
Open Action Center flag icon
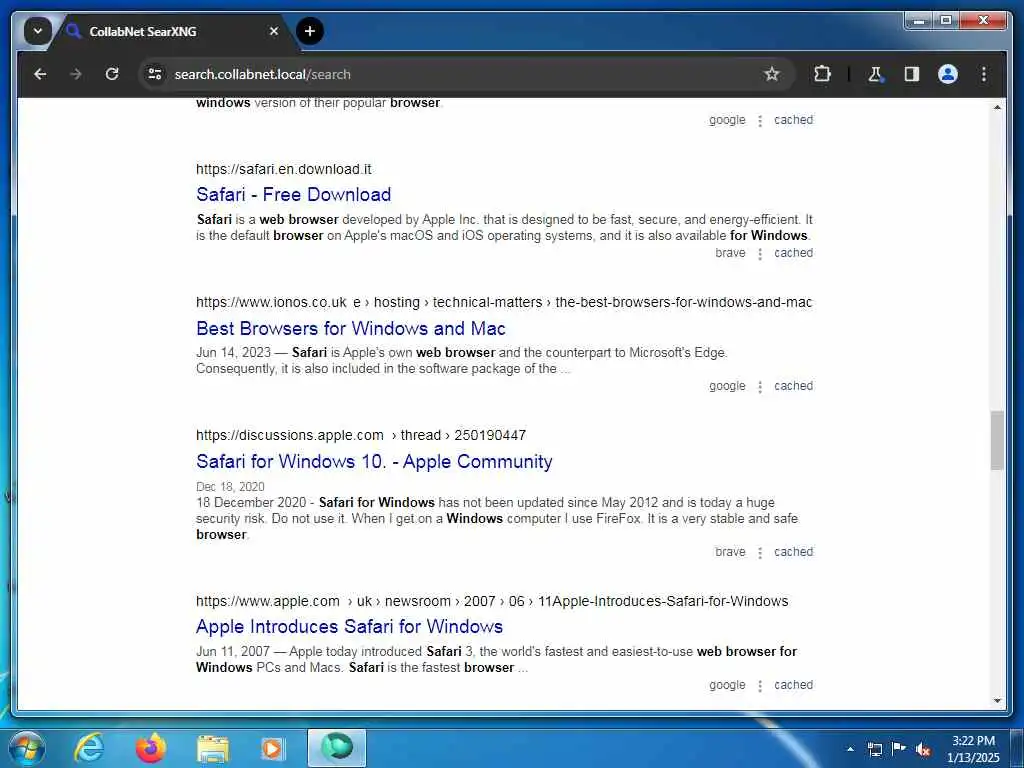point(899,748)
